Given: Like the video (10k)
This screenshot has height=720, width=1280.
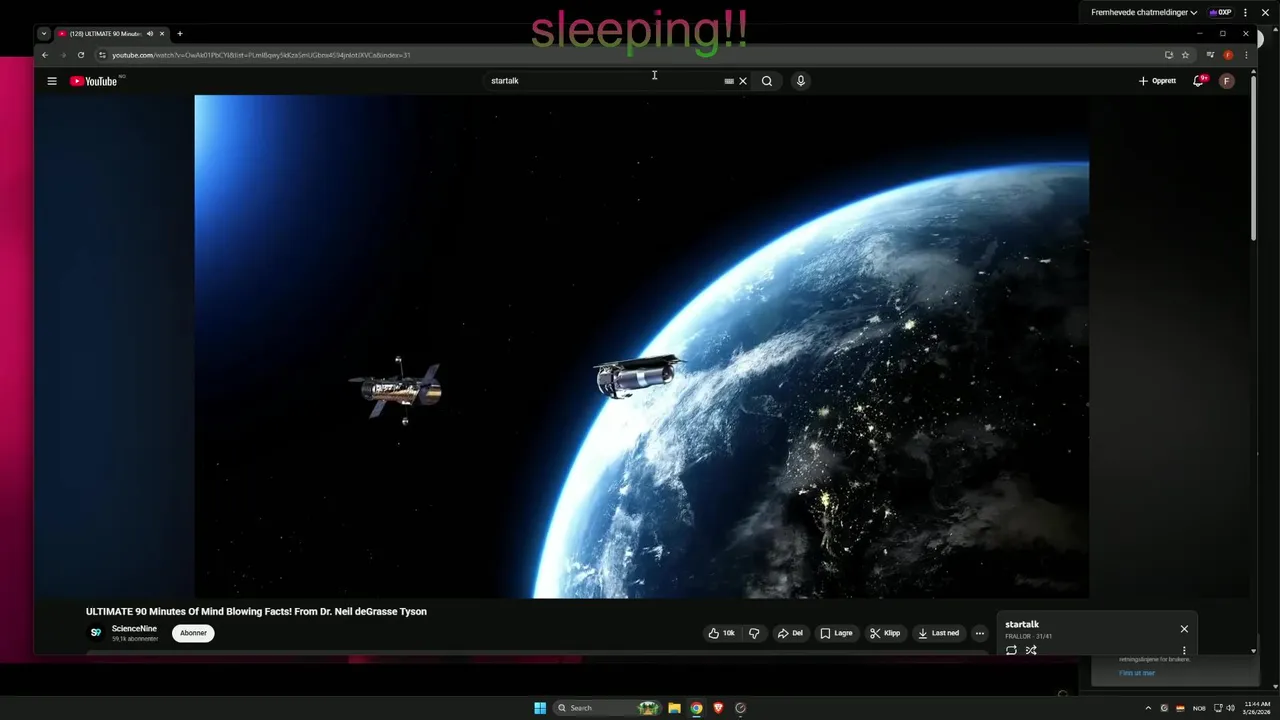Looking at the screenshot, I should pyautogui.click(x=721, y=633).
